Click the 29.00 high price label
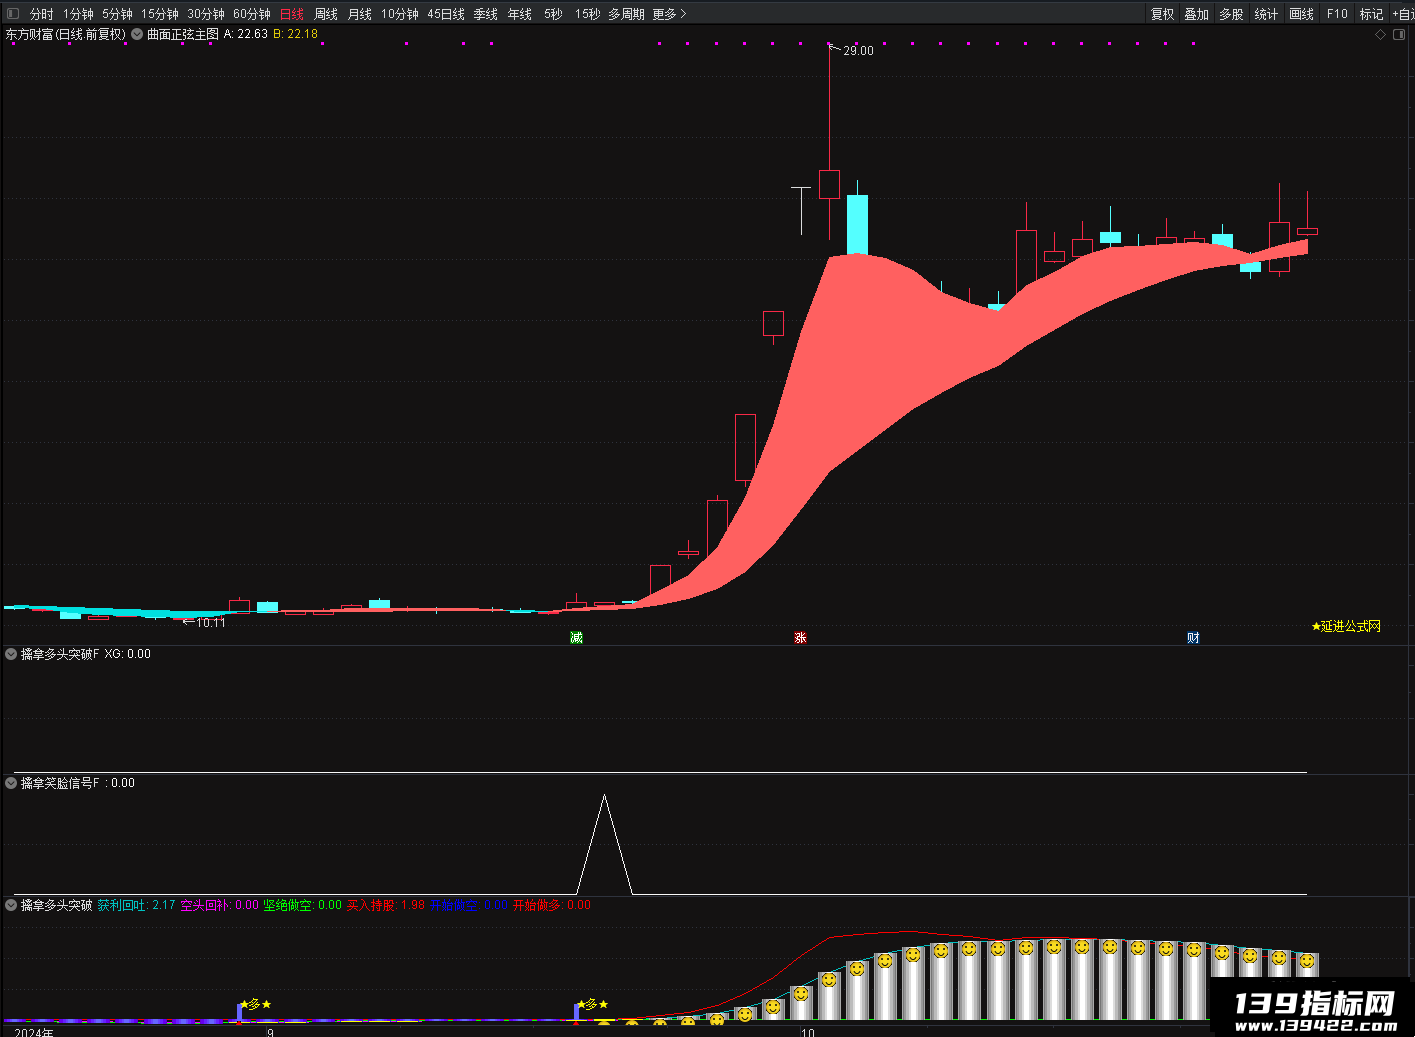The width and height of the screenshot is (1415, 1037). pyautogui.click(x=858, y=51)
